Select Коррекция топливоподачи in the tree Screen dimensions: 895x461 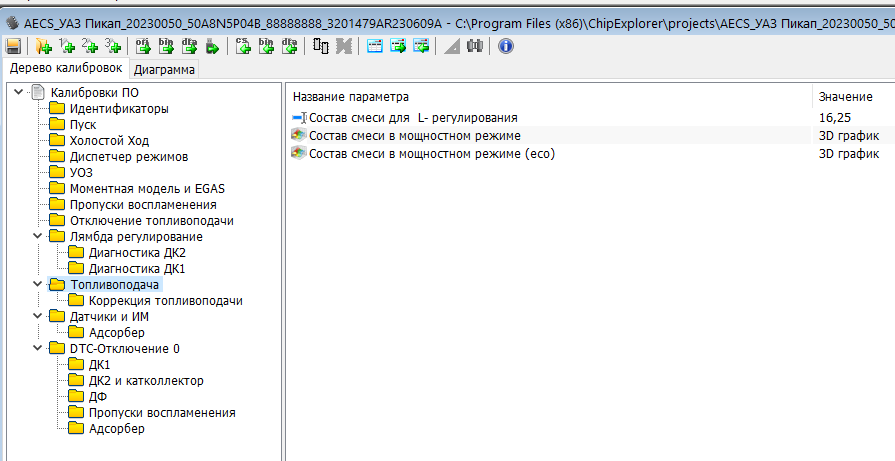[165, 301]
